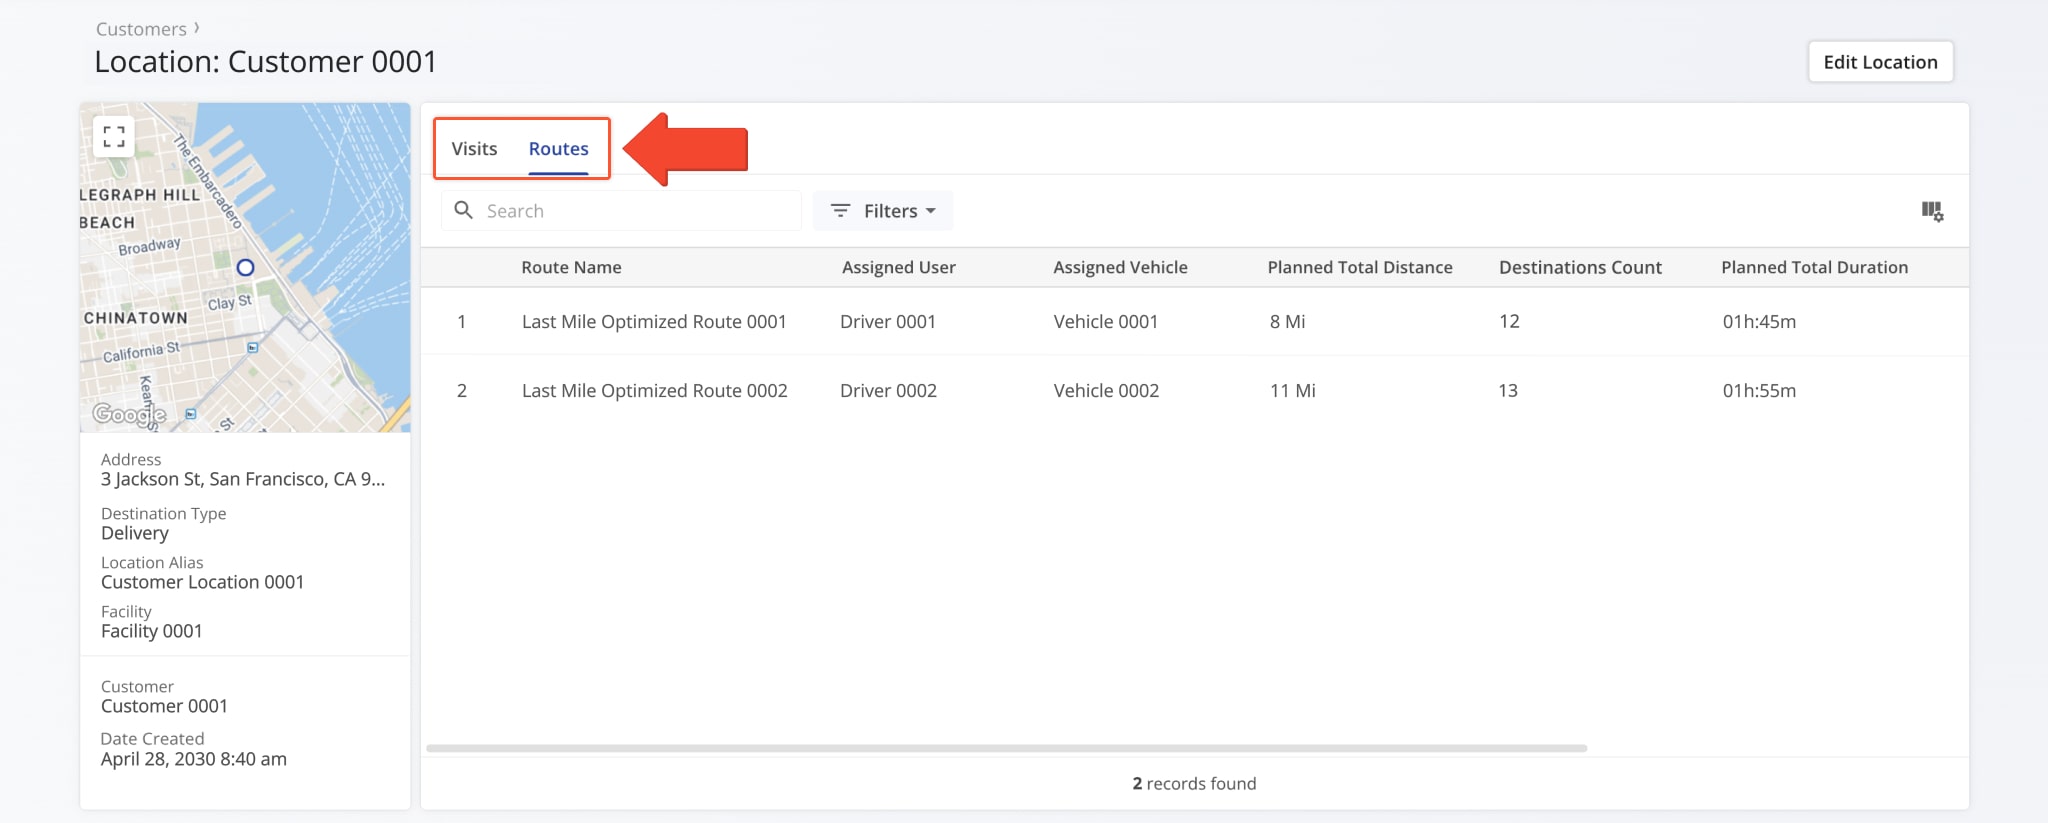Expand the map to fullscreen

[114, 136]
